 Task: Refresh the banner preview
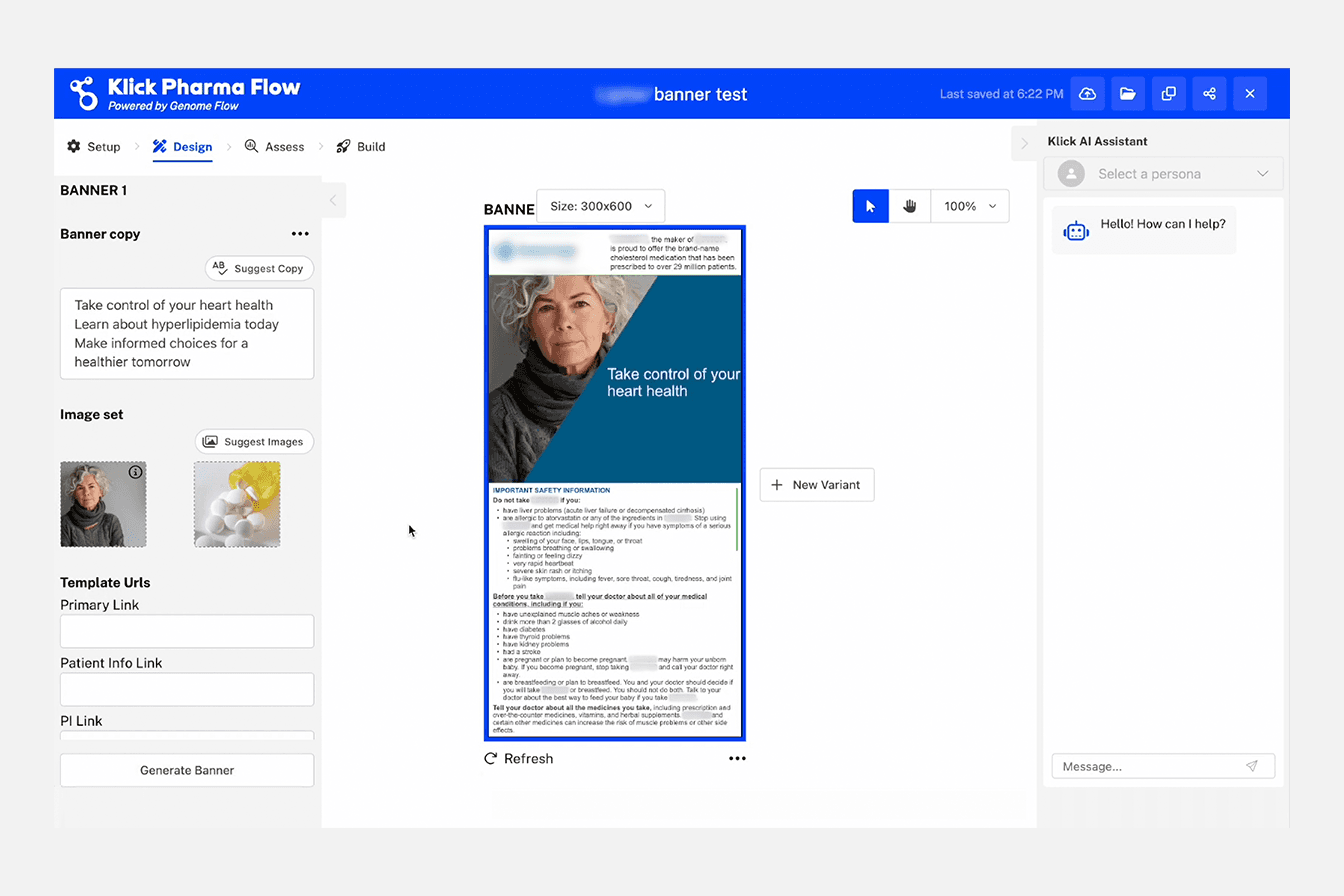[x=518, y=759]
